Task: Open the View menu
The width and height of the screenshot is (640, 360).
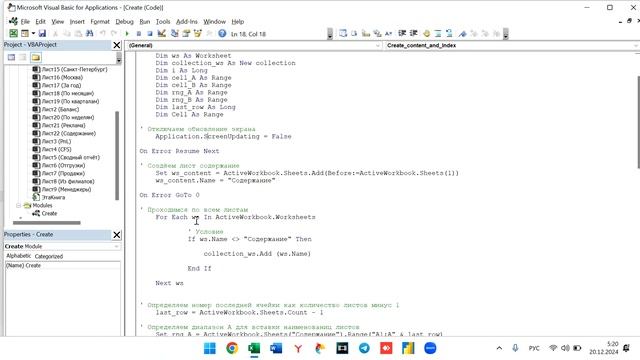Action: click(58, 22)
